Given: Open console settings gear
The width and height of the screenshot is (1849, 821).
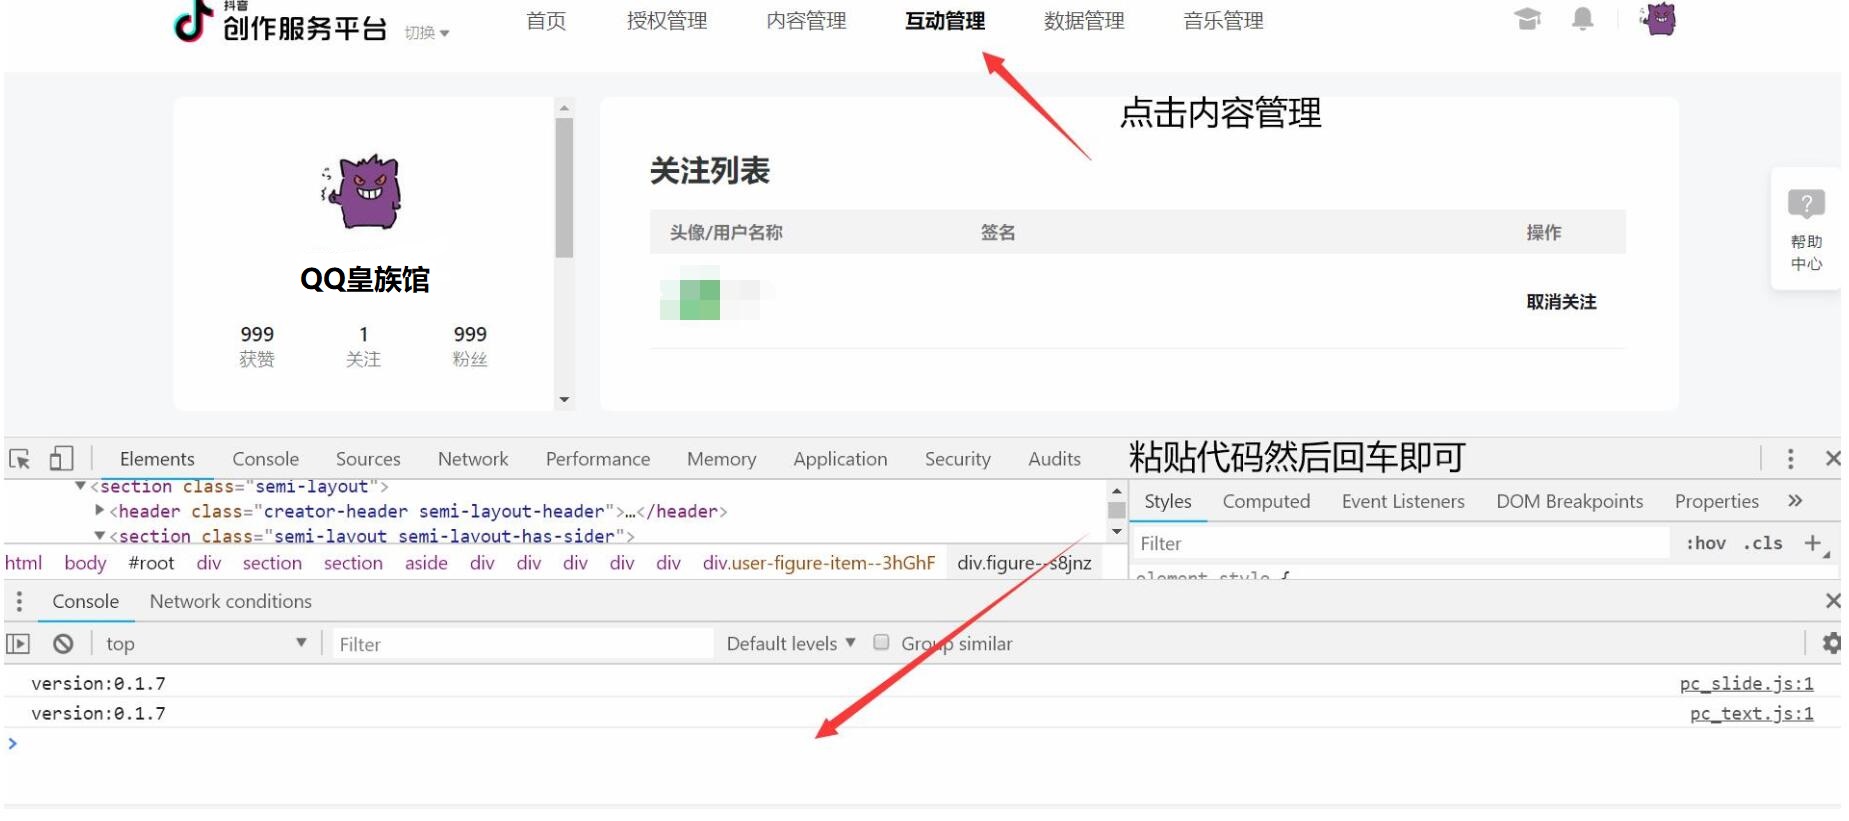Looking at the screenshot, I should (1831, 643).
